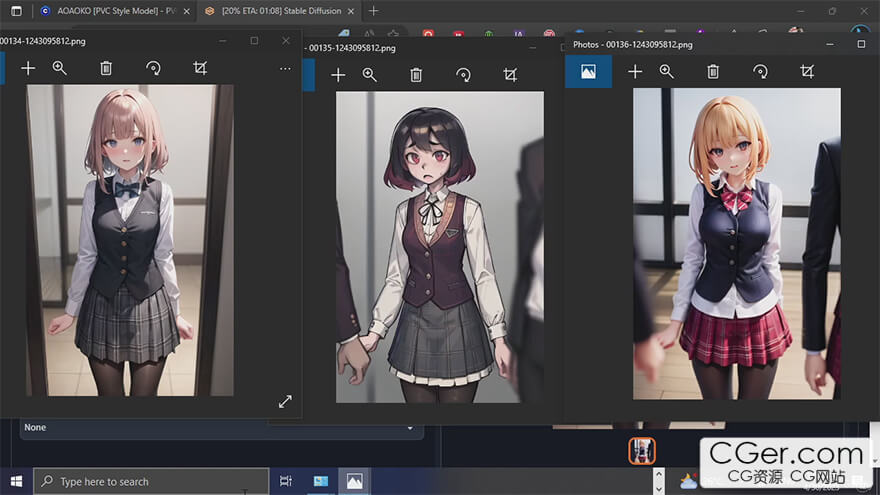Rotate the 00134 photo

[153, 68]
